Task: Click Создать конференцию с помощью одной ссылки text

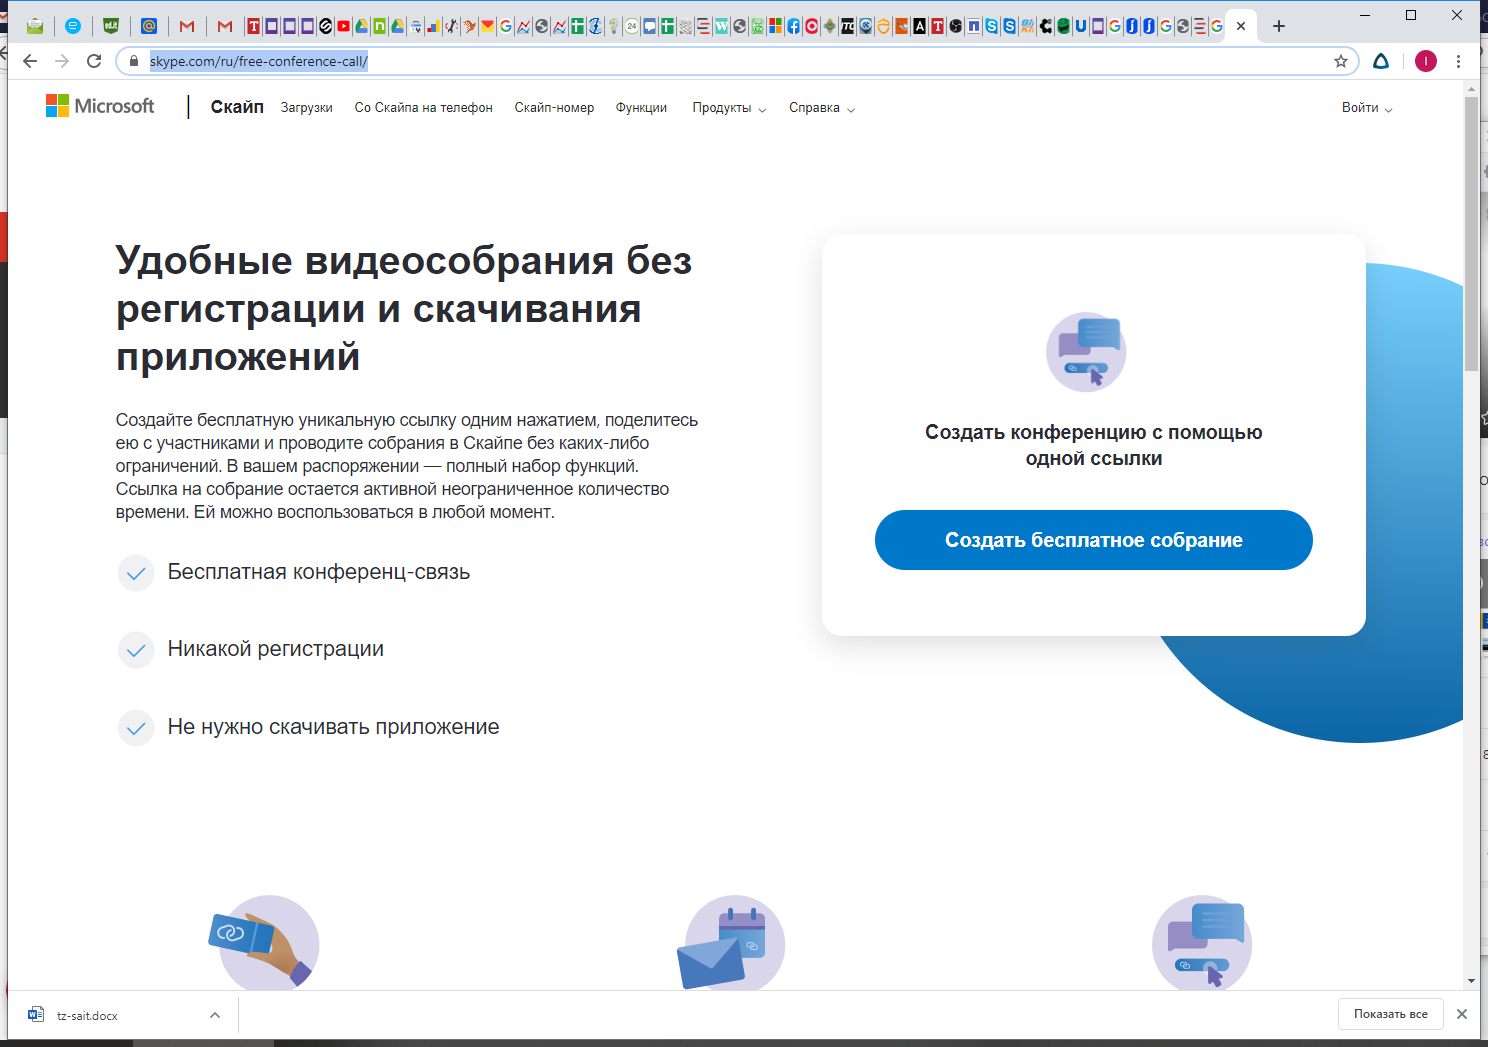Action: pyautogui.click(x=1094, y=445)
